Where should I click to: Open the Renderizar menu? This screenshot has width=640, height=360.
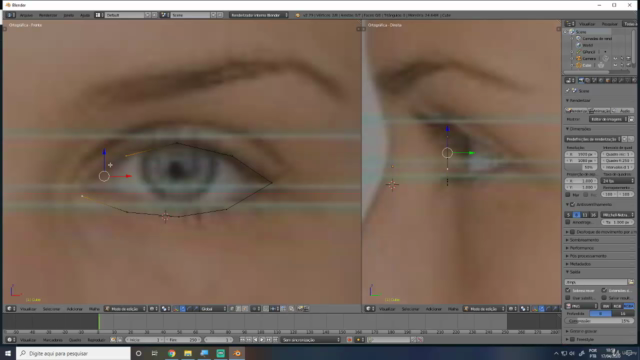[48, 15]
